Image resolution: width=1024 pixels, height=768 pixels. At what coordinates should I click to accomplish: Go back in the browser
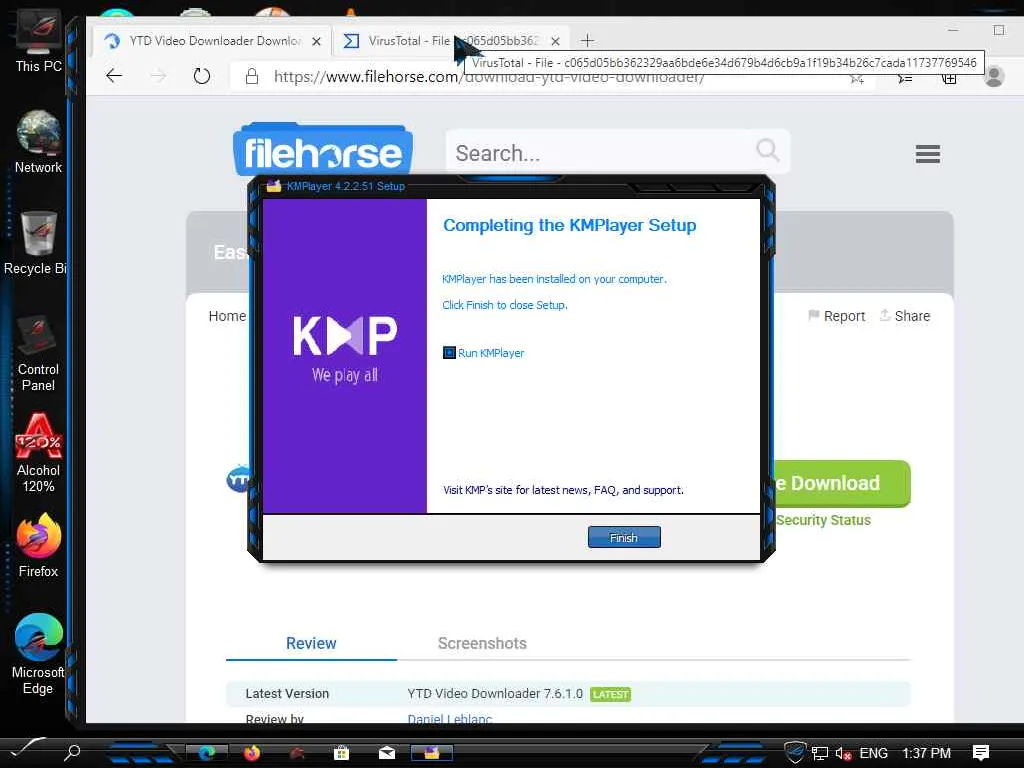click(x=114, y=76)
